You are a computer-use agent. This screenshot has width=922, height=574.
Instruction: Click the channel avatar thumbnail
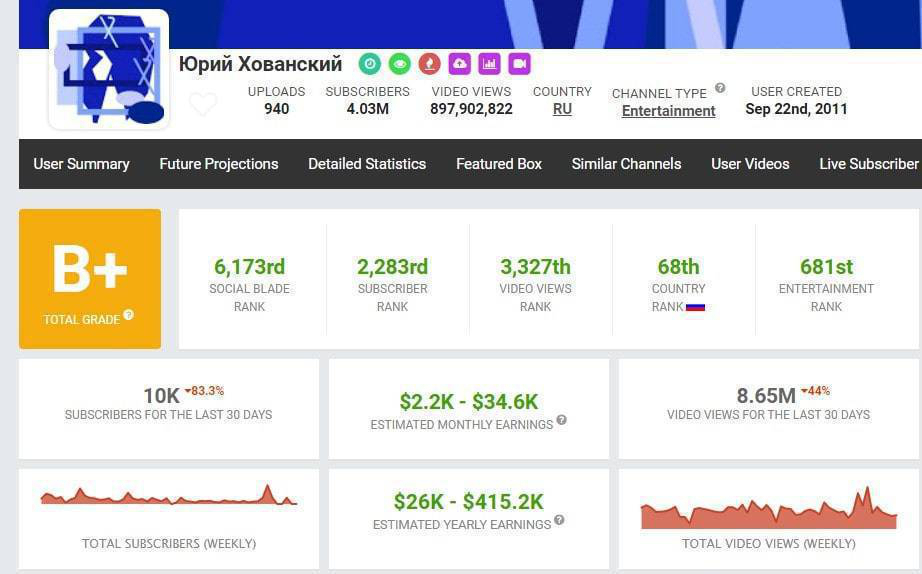(109, 70)
